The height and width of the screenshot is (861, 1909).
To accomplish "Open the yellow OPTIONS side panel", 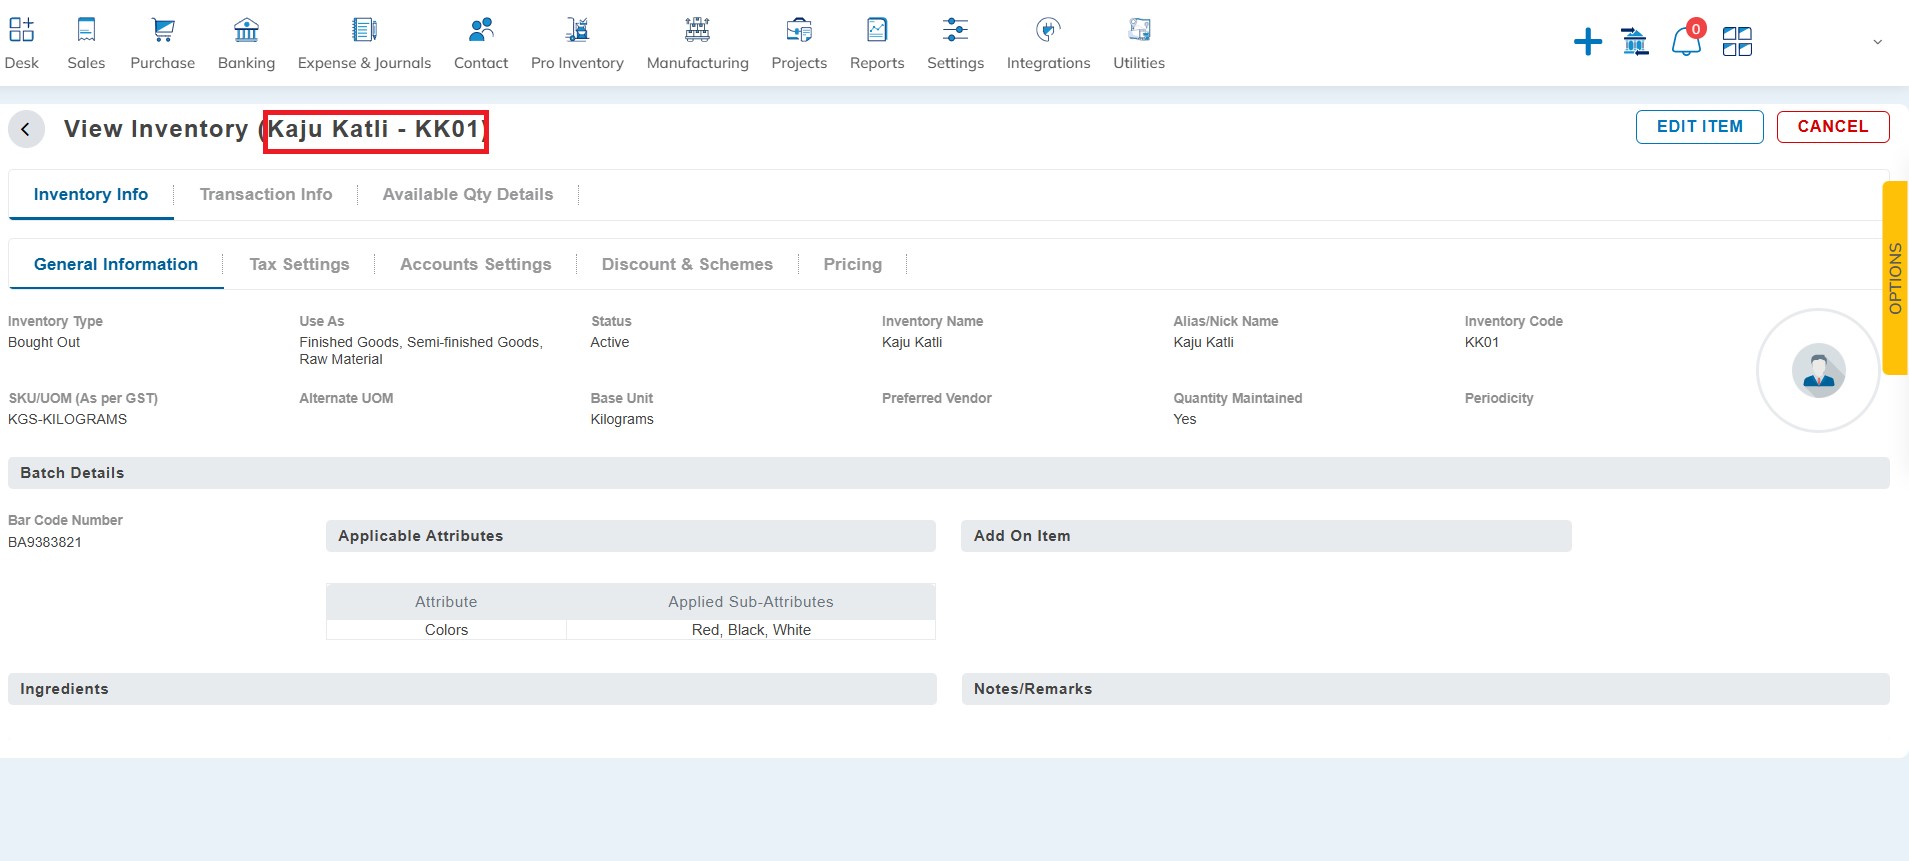I will (1895, 278).
